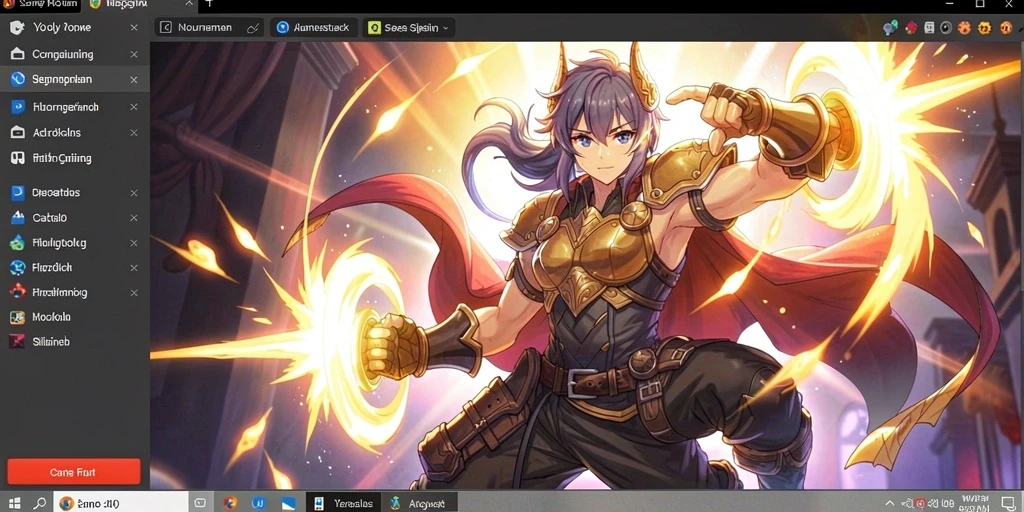
Task: Click the dark round camera lens icon
Action: click(946, 27)
